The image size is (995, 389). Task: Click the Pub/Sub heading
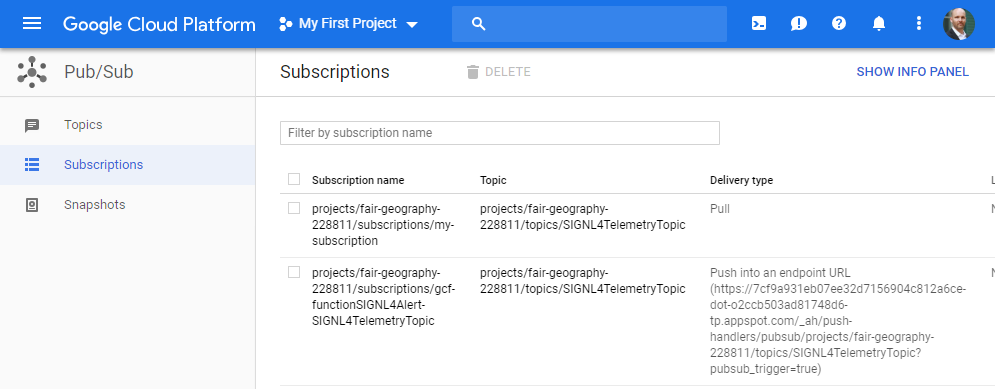[x=99, y=72]
